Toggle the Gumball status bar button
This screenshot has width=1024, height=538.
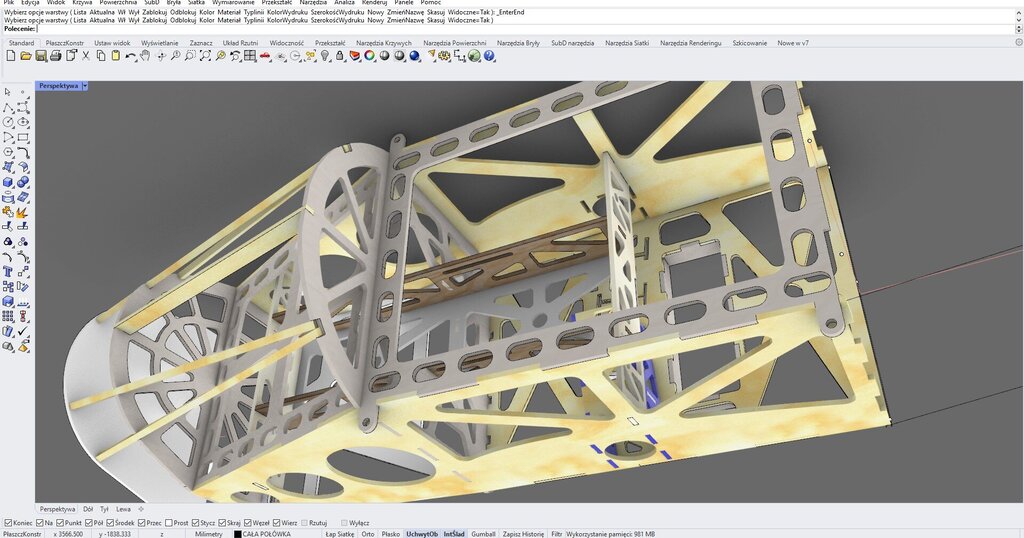coord(483,534)
